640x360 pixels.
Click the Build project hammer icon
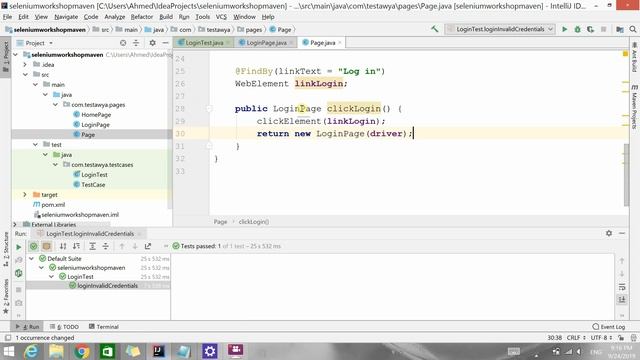click(435, 29)
